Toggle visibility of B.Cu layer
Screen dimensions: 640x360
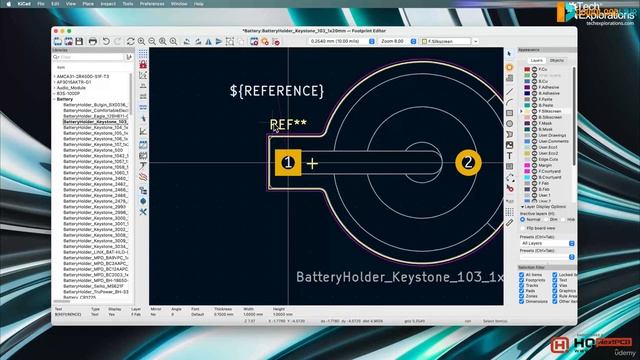point(534,81)
